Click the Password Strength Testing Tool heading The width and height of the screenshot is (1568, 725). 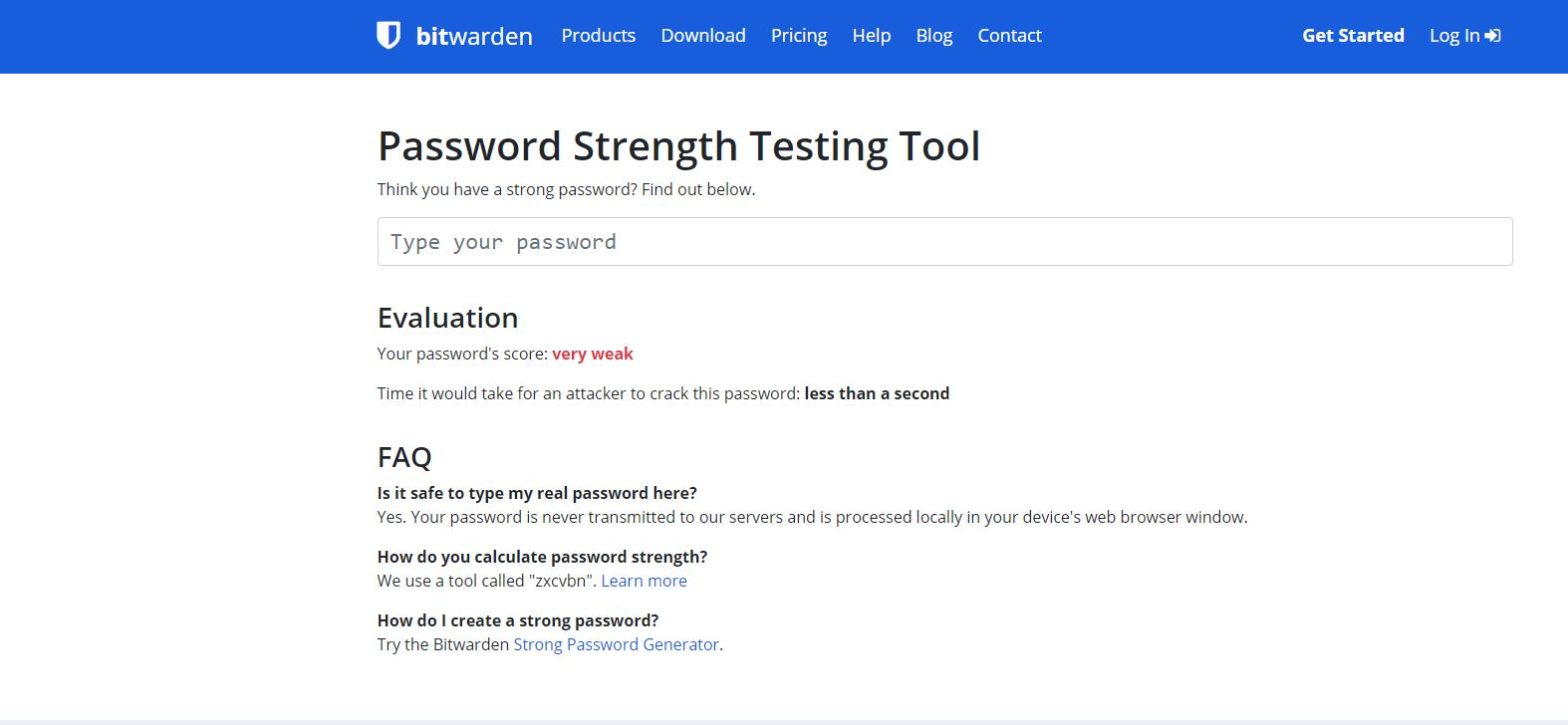(679, 146)
